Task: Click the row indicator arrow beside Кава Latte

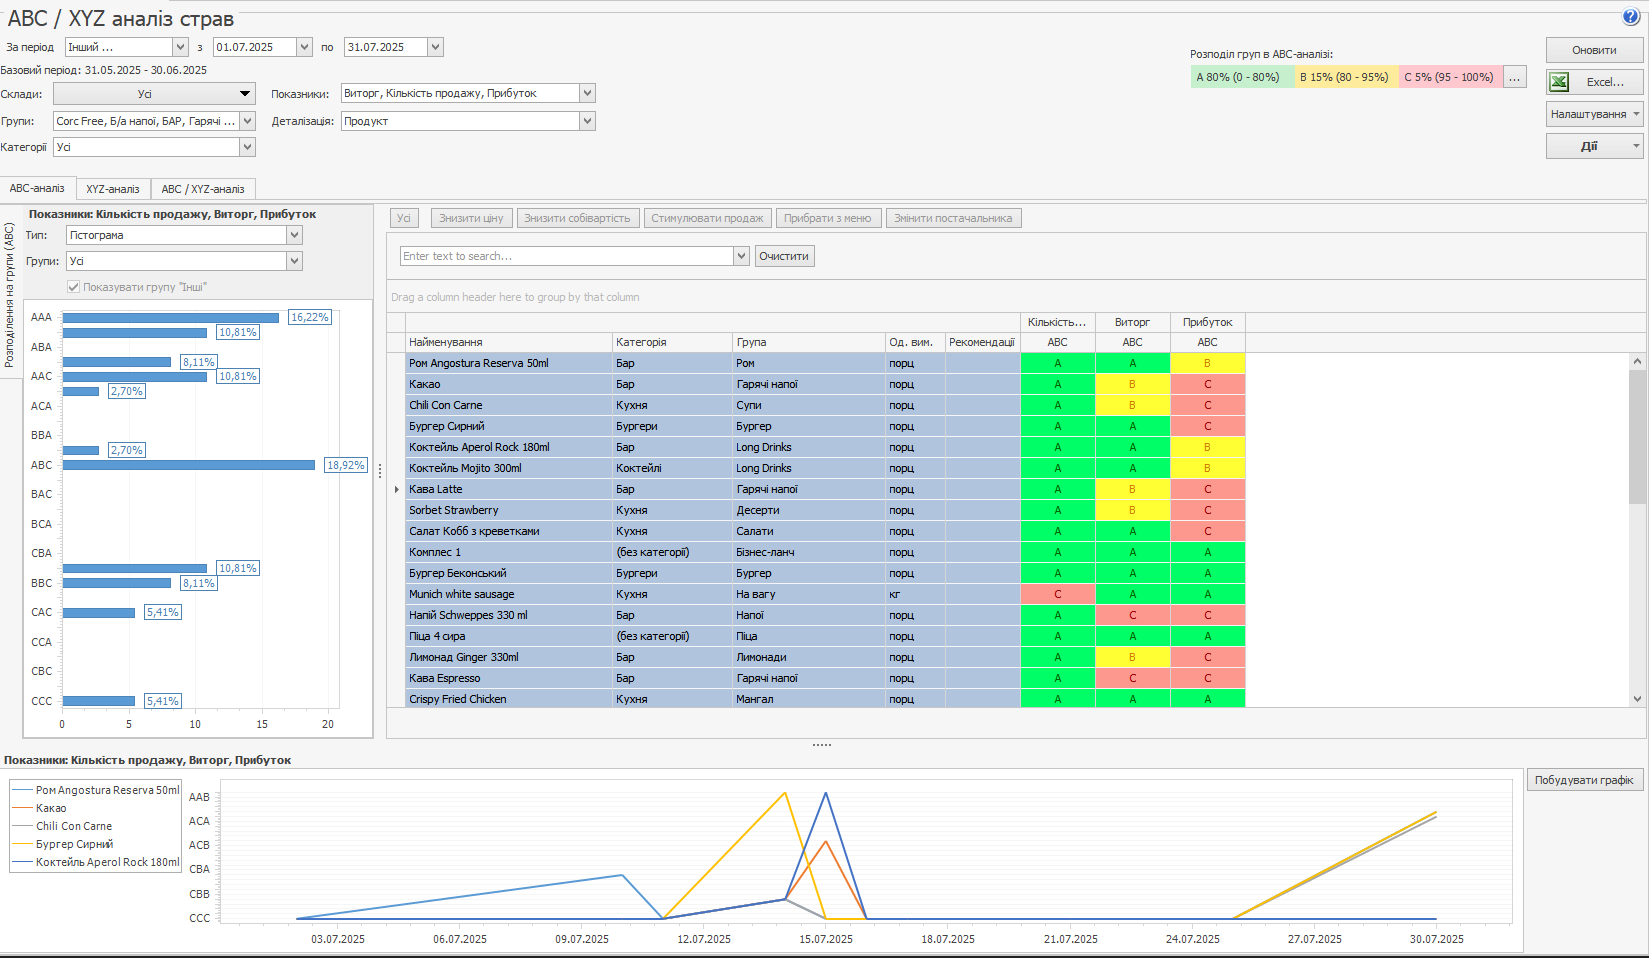Action: (x=397, y=489)
